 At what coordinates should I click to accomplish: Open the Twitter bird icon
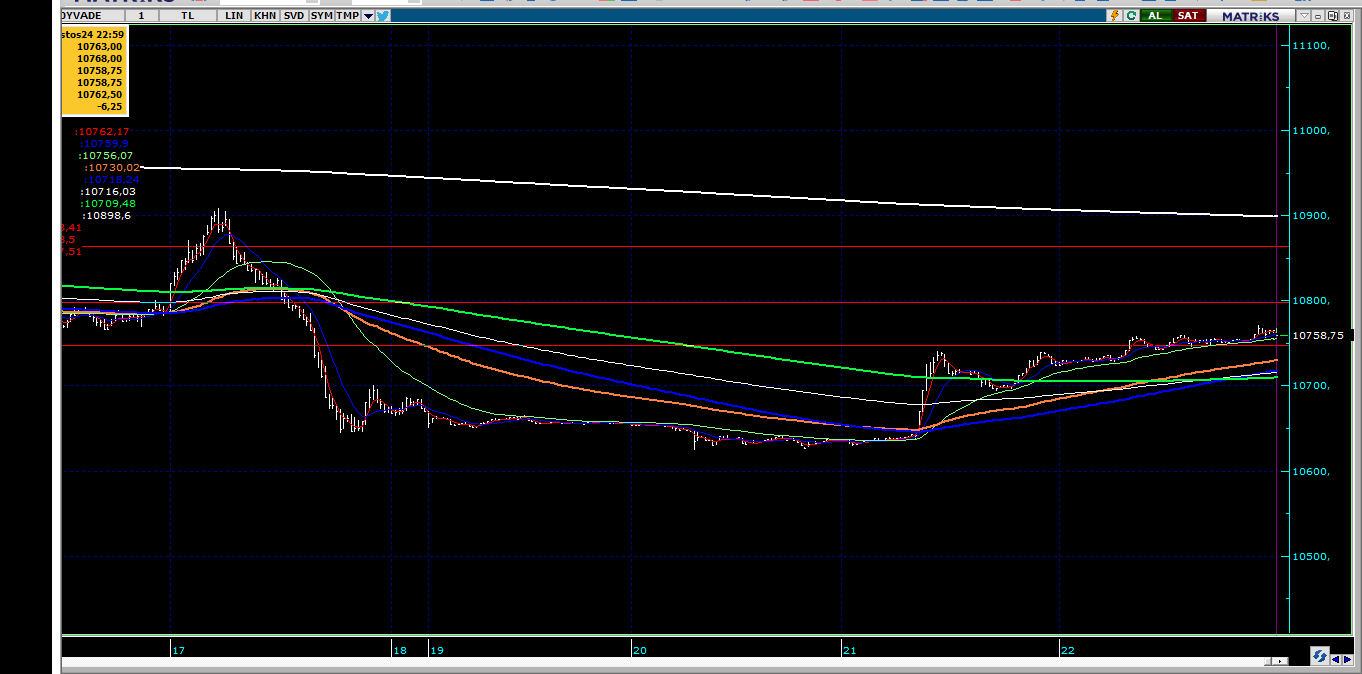coord(384,15)
